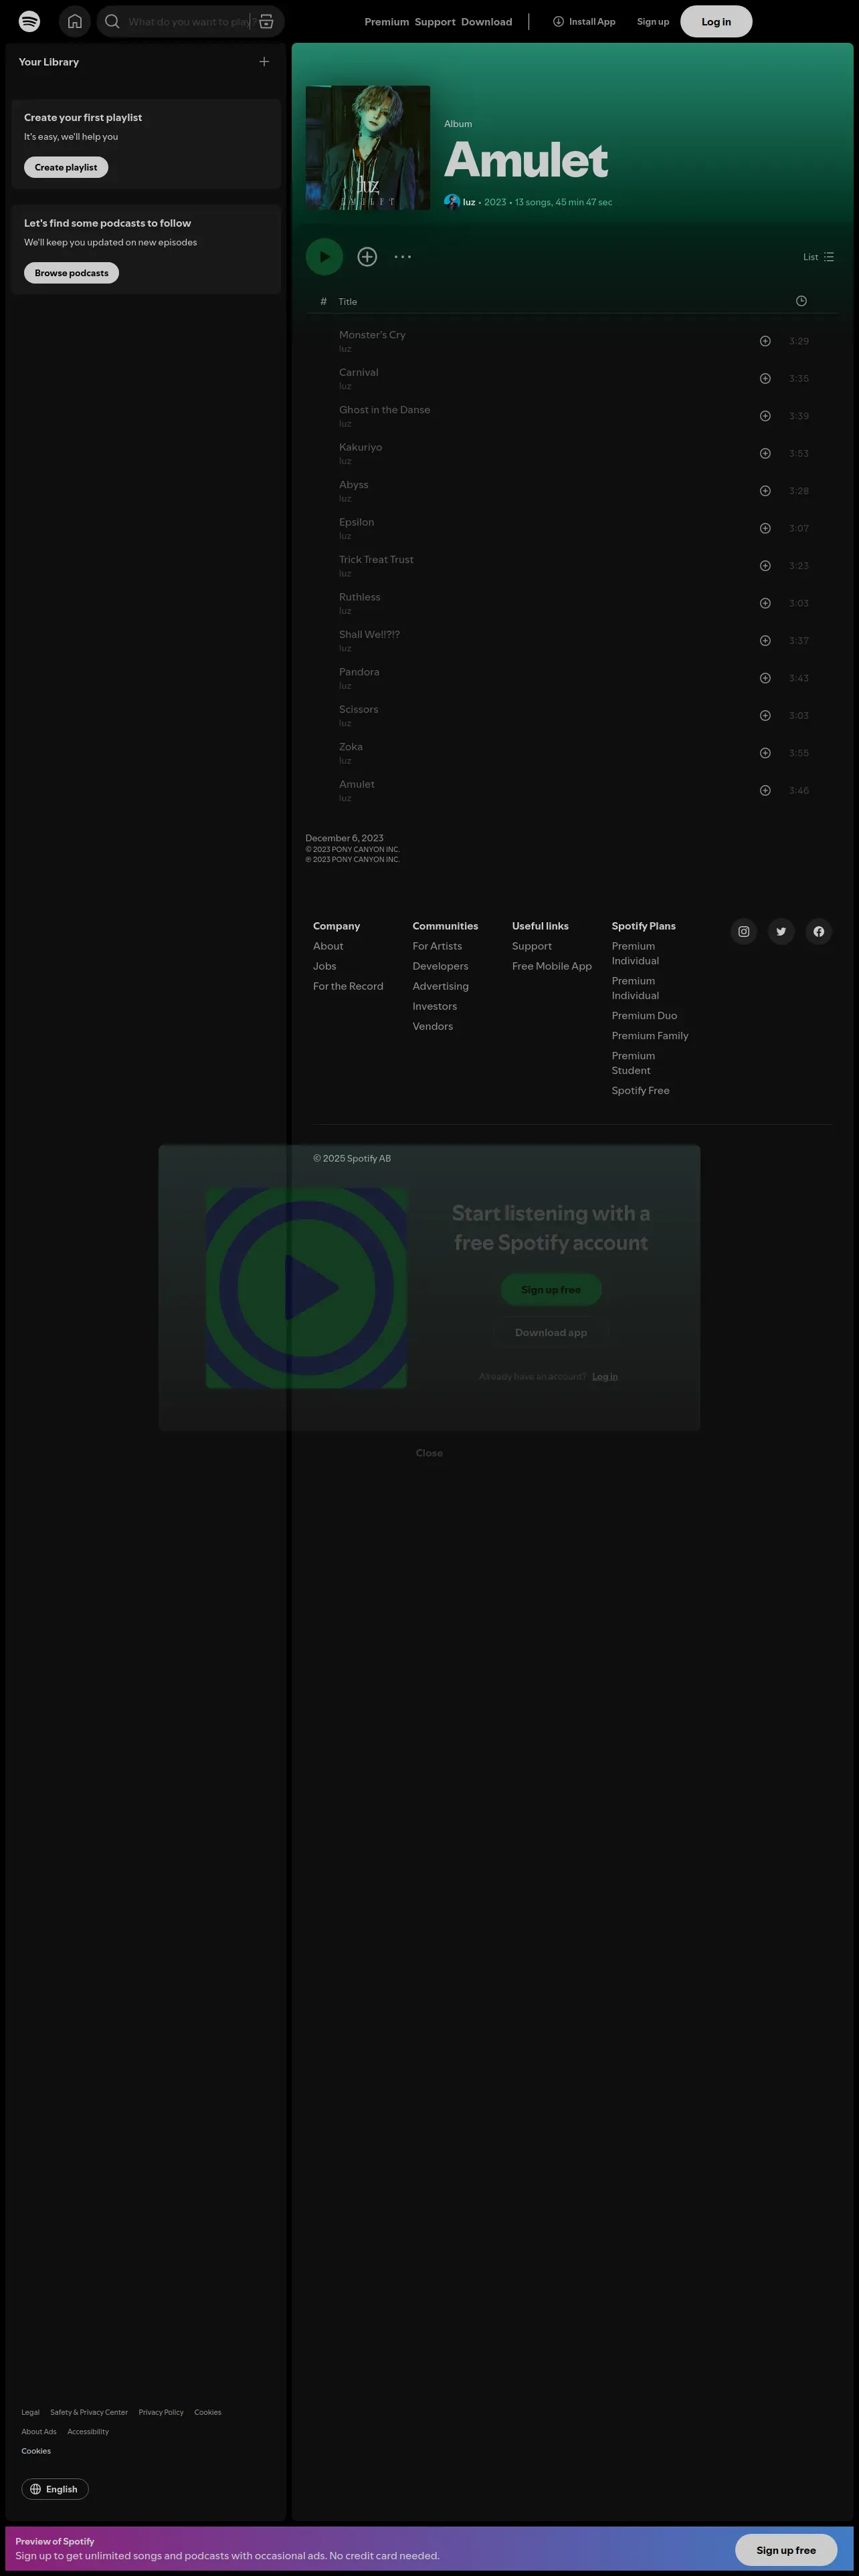This screenshot has width=859, height=2576.
Task: Click the Browse podcasts button
Action: 71,273
